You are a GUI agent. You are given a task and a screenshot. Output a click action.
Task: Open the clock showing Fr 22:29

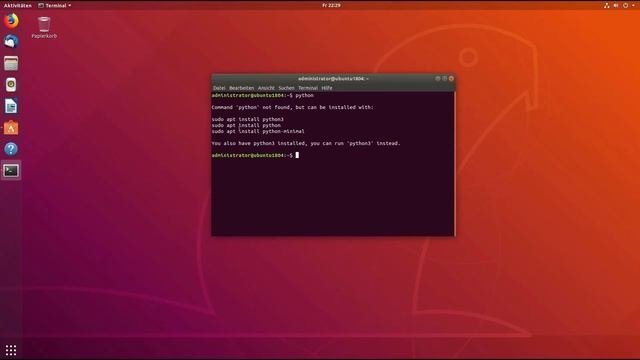point(331,5)
